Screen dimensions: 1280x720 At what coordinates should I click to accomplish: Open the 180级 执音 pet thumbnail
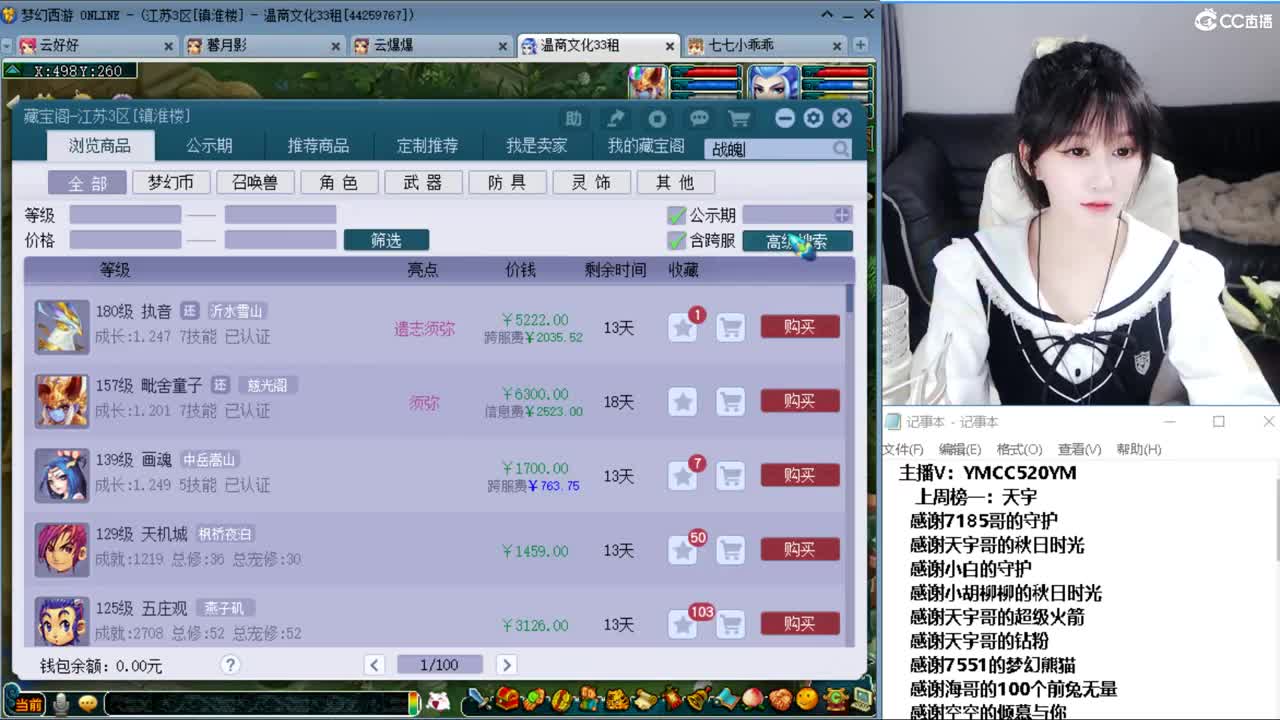62,327
